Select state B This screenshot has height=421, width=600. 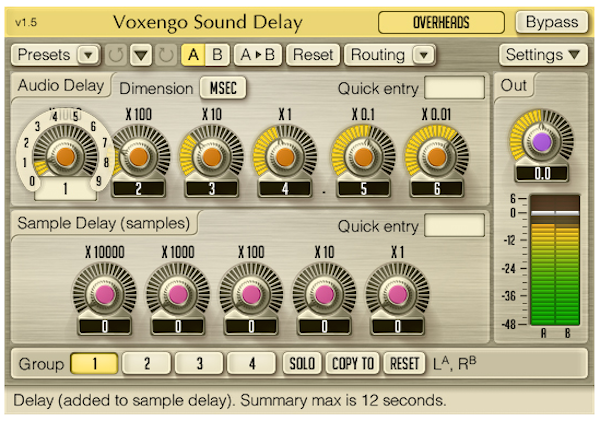(217, 55)
